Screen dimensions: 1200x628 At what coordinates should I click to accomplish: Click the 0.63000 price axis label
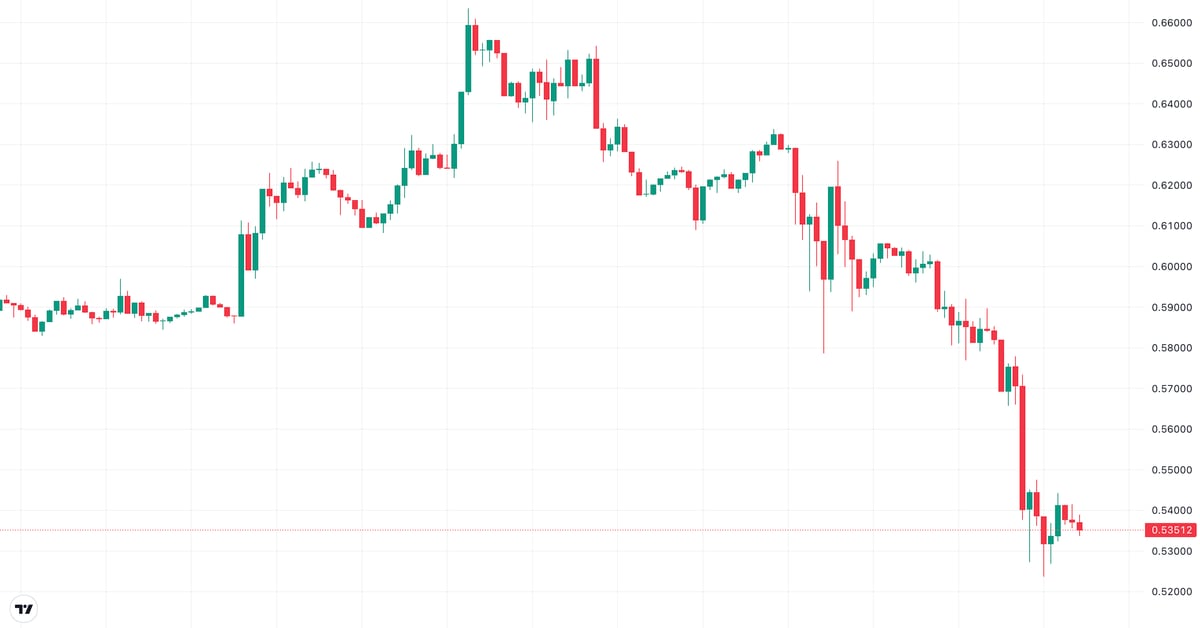[x=1170, y=145]
